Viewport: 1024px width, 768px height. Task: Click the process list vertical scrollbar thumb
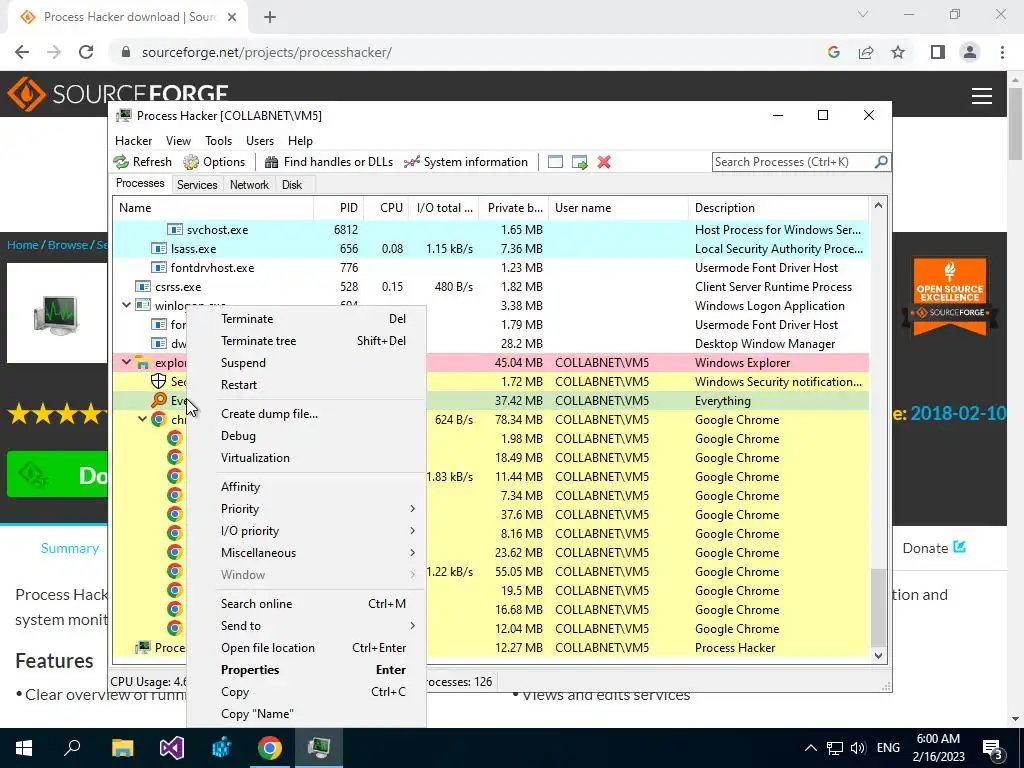click(878, 607)
